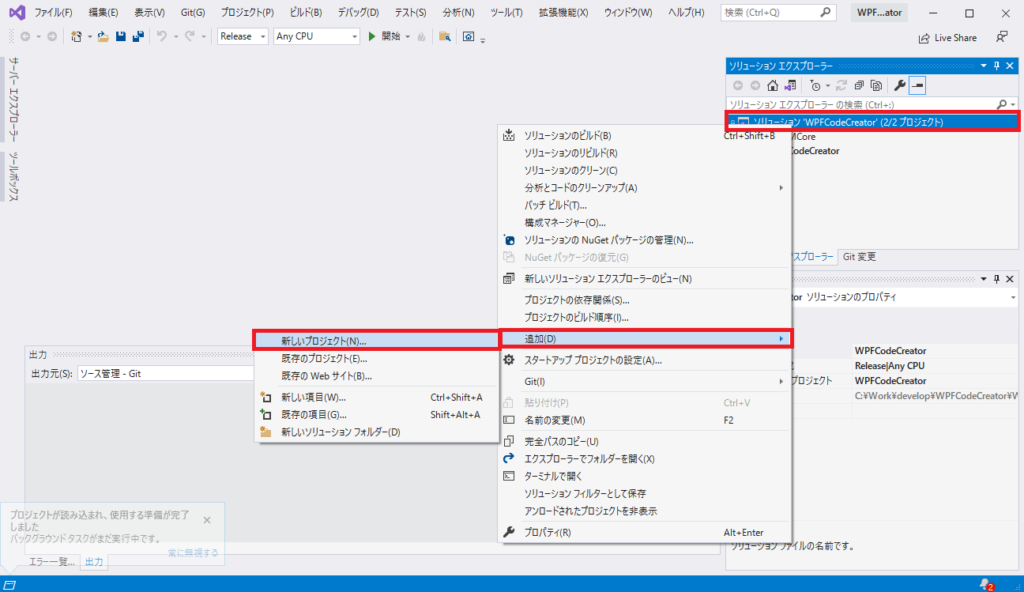Open the new project icon dropdown arrow

(x=89, y=37)
